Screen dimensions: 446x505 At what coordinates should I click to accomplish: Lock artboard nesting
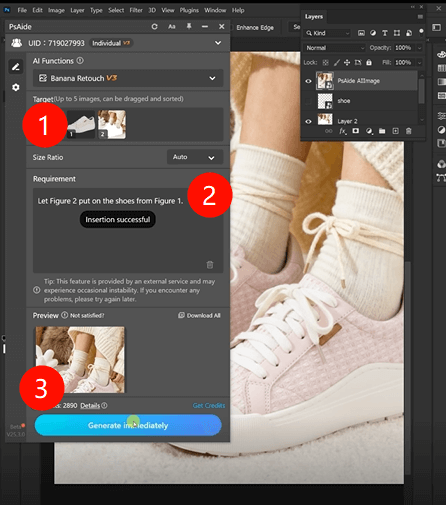(x=358, y=62)
